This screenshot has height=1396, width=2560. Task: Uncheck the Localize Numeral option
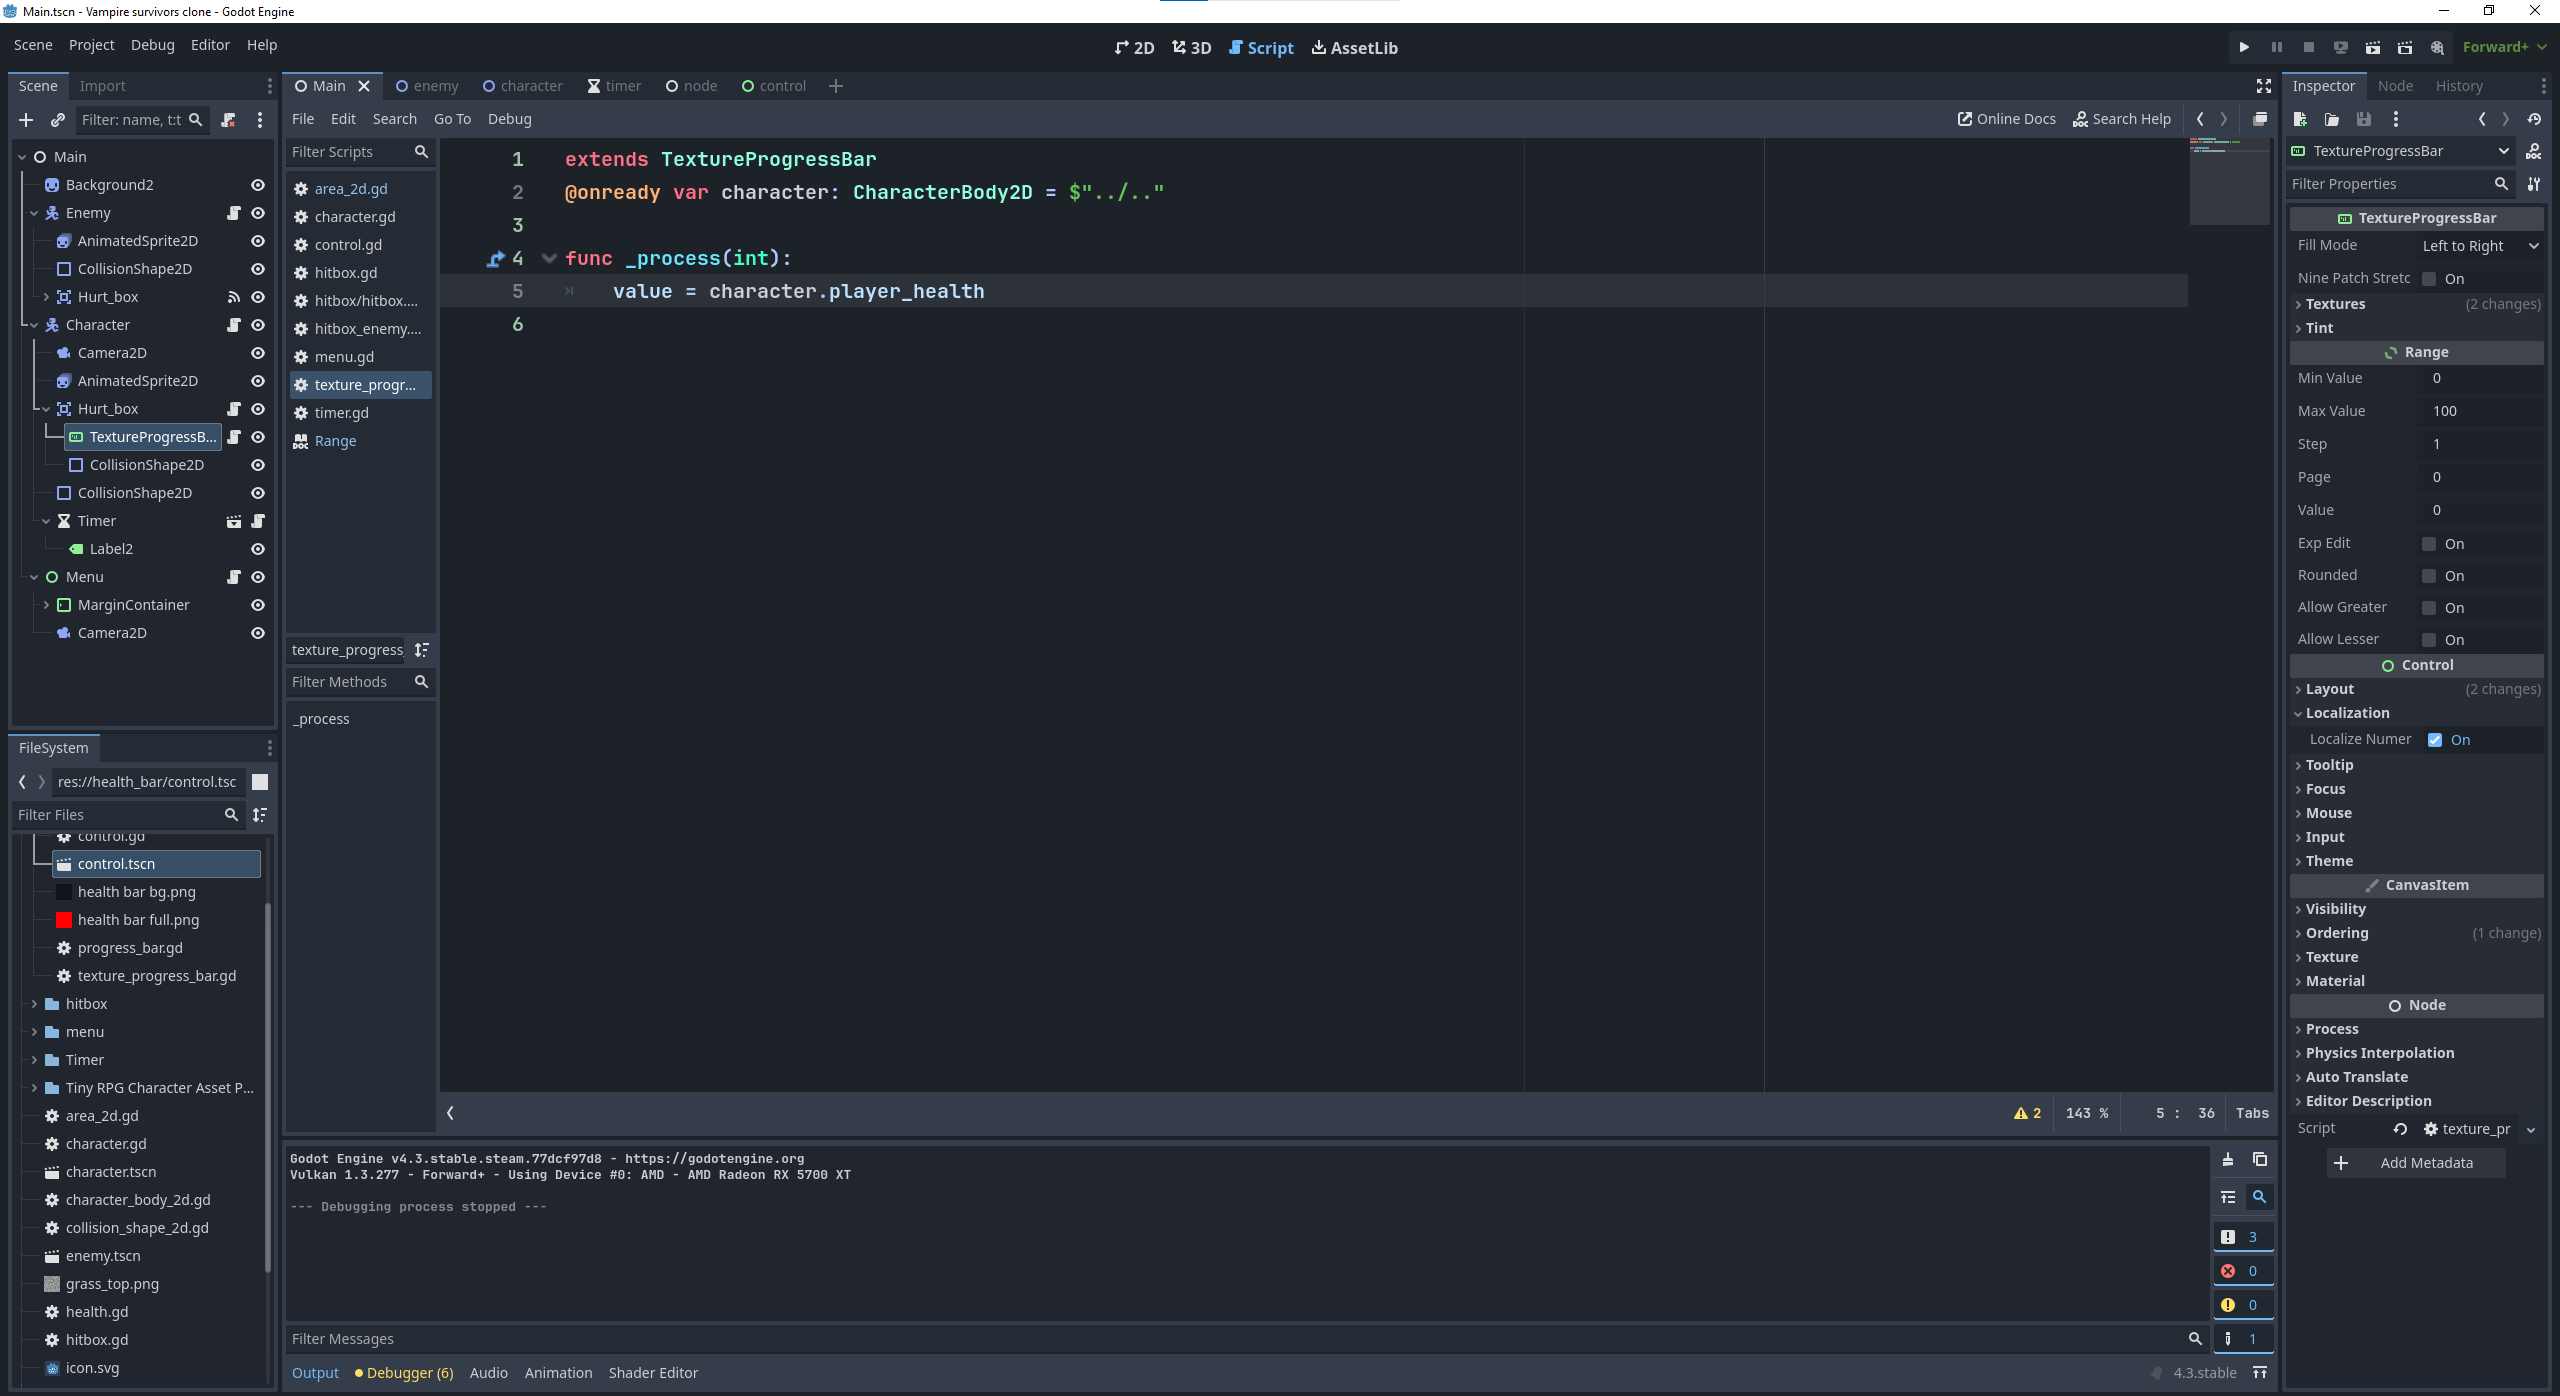coord(2436,739)
